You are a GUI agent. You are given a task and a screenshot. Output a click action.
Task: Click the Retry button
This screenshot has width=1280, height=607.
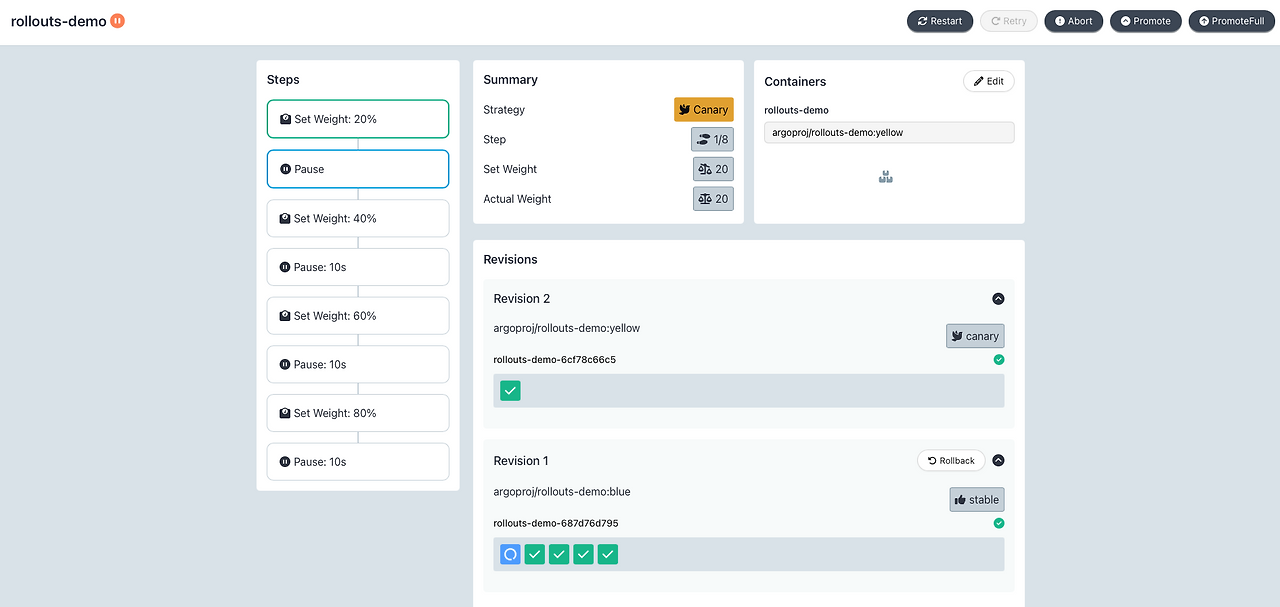[1008, 21]
